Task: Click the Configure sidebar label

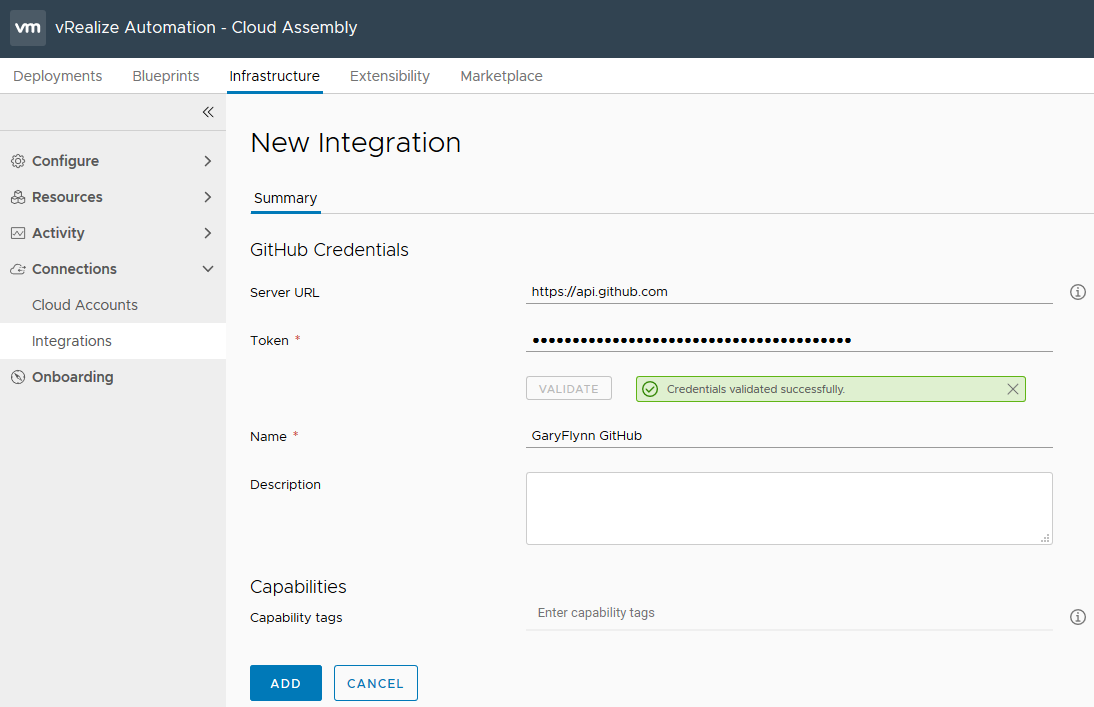Action: 66,161
